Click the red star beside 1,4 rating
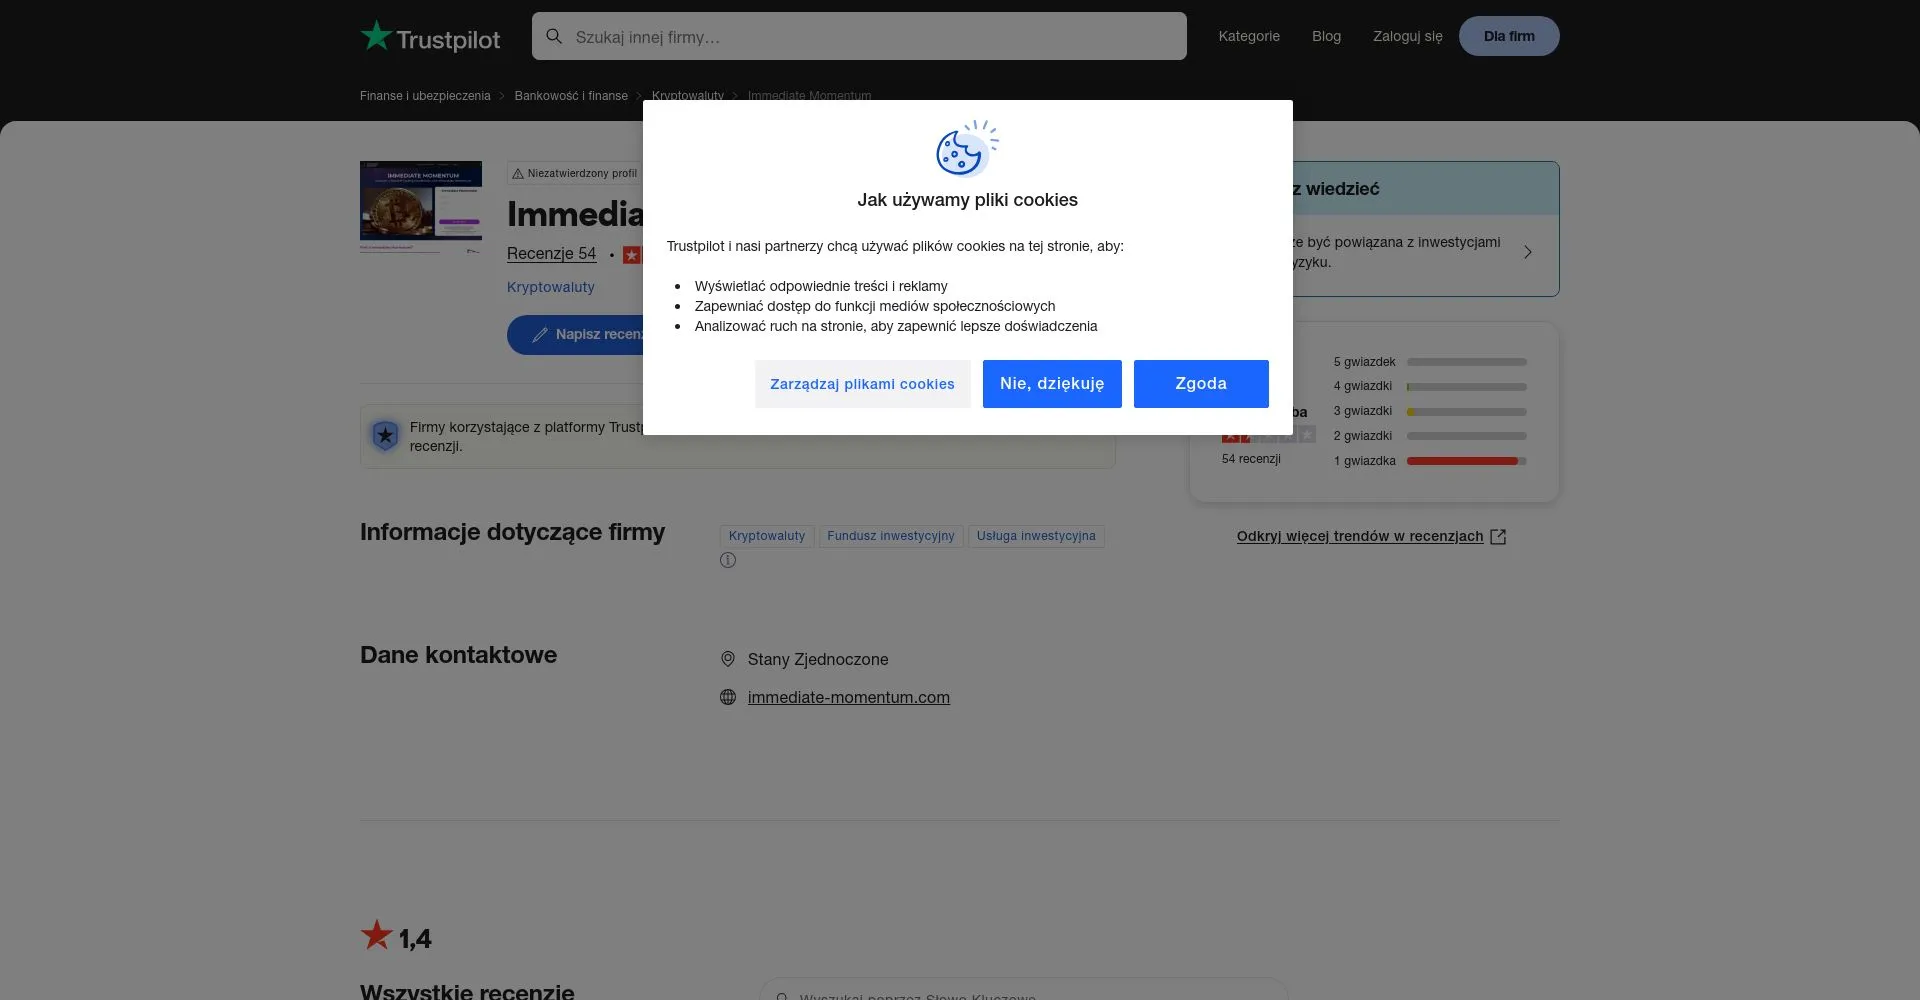 tap(376, 935)
